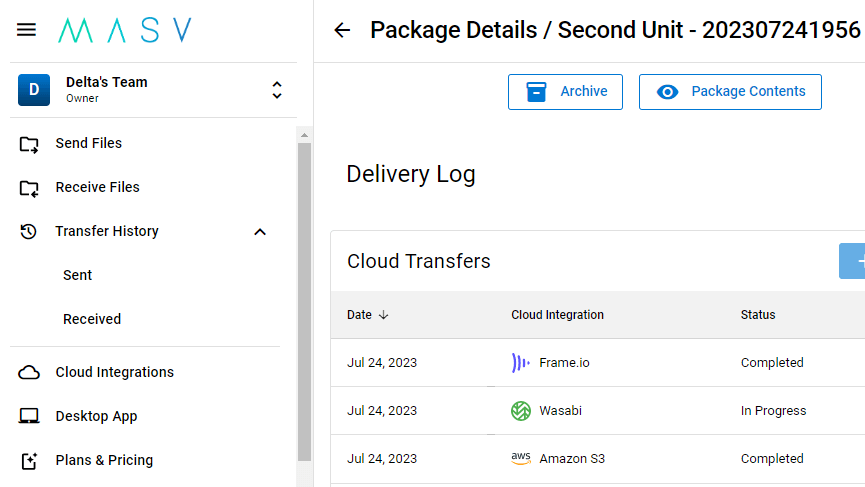
Task: Click the Desktop App laptop icon
Action: [x=29, y=417]
